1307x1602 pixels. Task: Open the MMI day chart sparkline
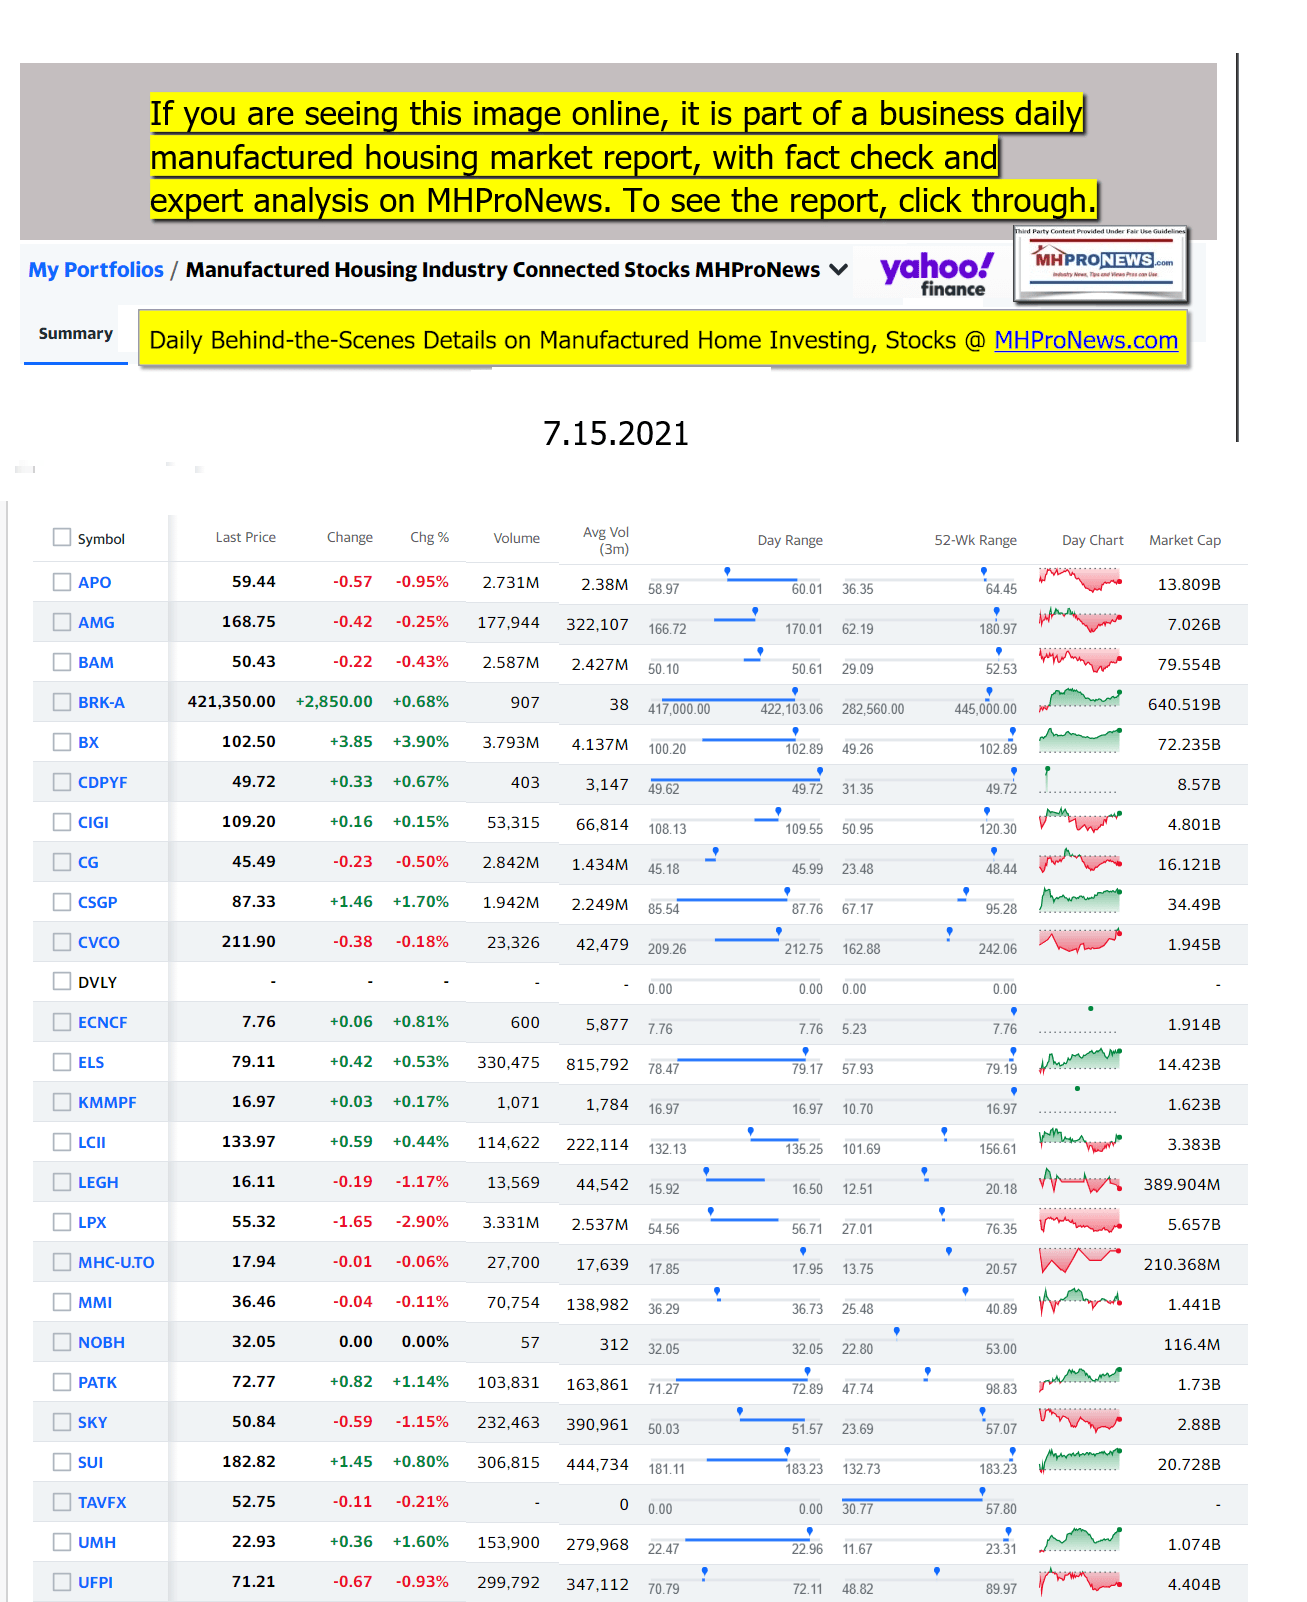[1080, 1301]
